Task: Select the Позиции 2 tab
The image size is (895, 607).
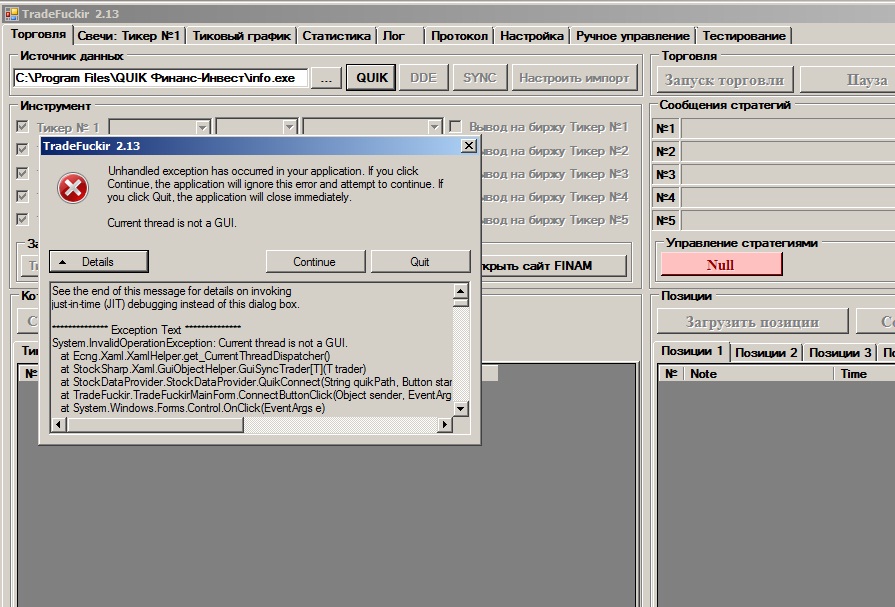Action: [766, 353]
